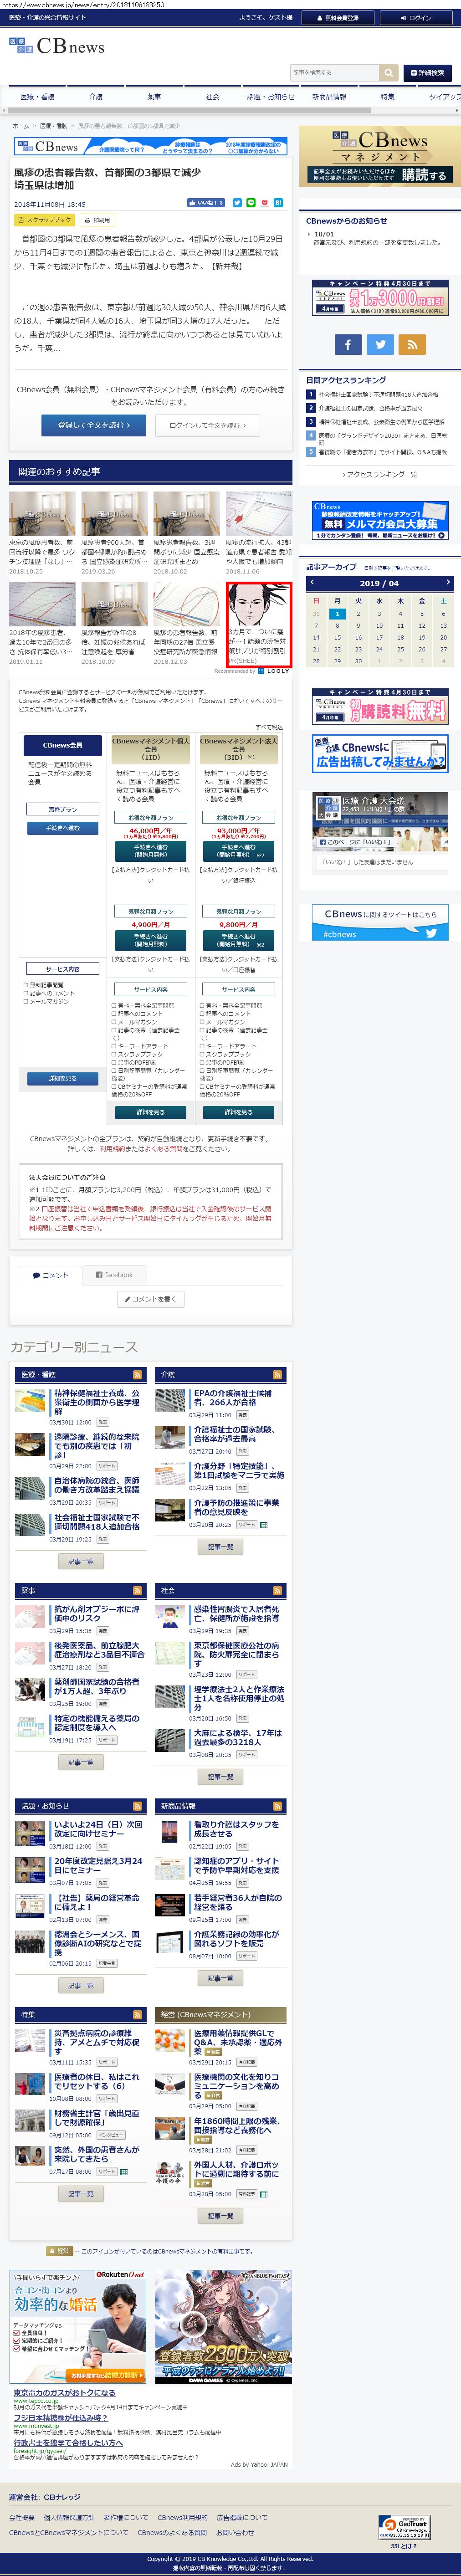Click the コメントを書く button
The height and width of the screenshot is (2576, 461).
click(x=150, y=1299)
